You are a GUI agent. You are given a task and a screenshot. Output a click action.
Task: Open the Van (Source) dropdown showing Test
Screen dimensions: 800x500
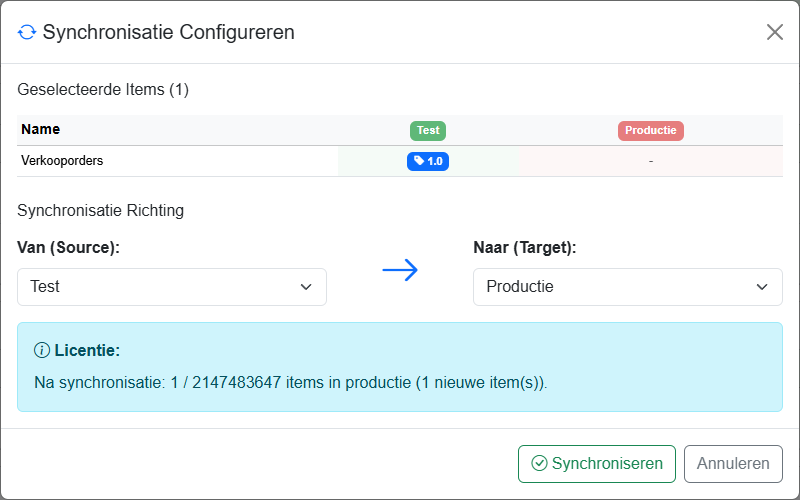(172, 287)
